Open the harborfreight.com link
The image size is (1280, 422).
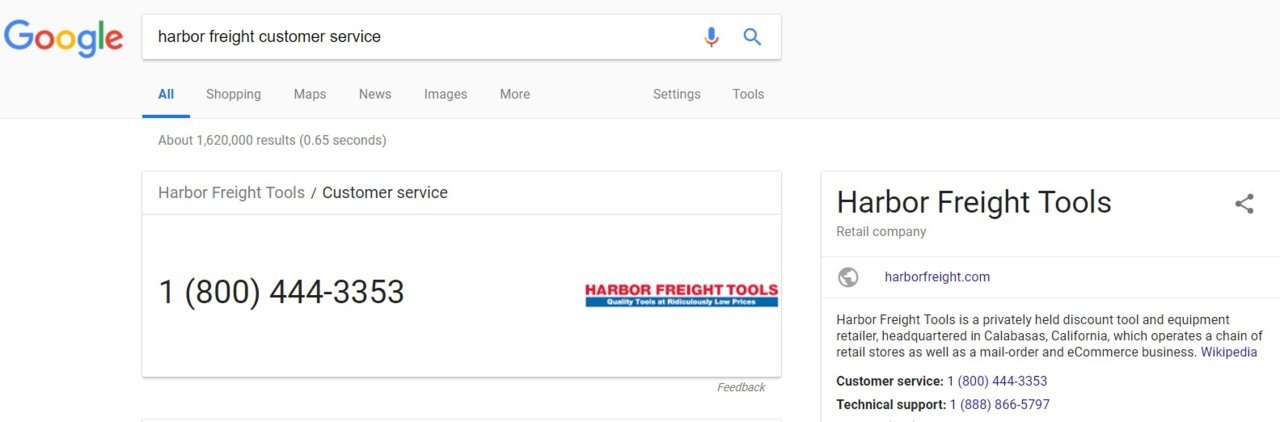(937, 277)
